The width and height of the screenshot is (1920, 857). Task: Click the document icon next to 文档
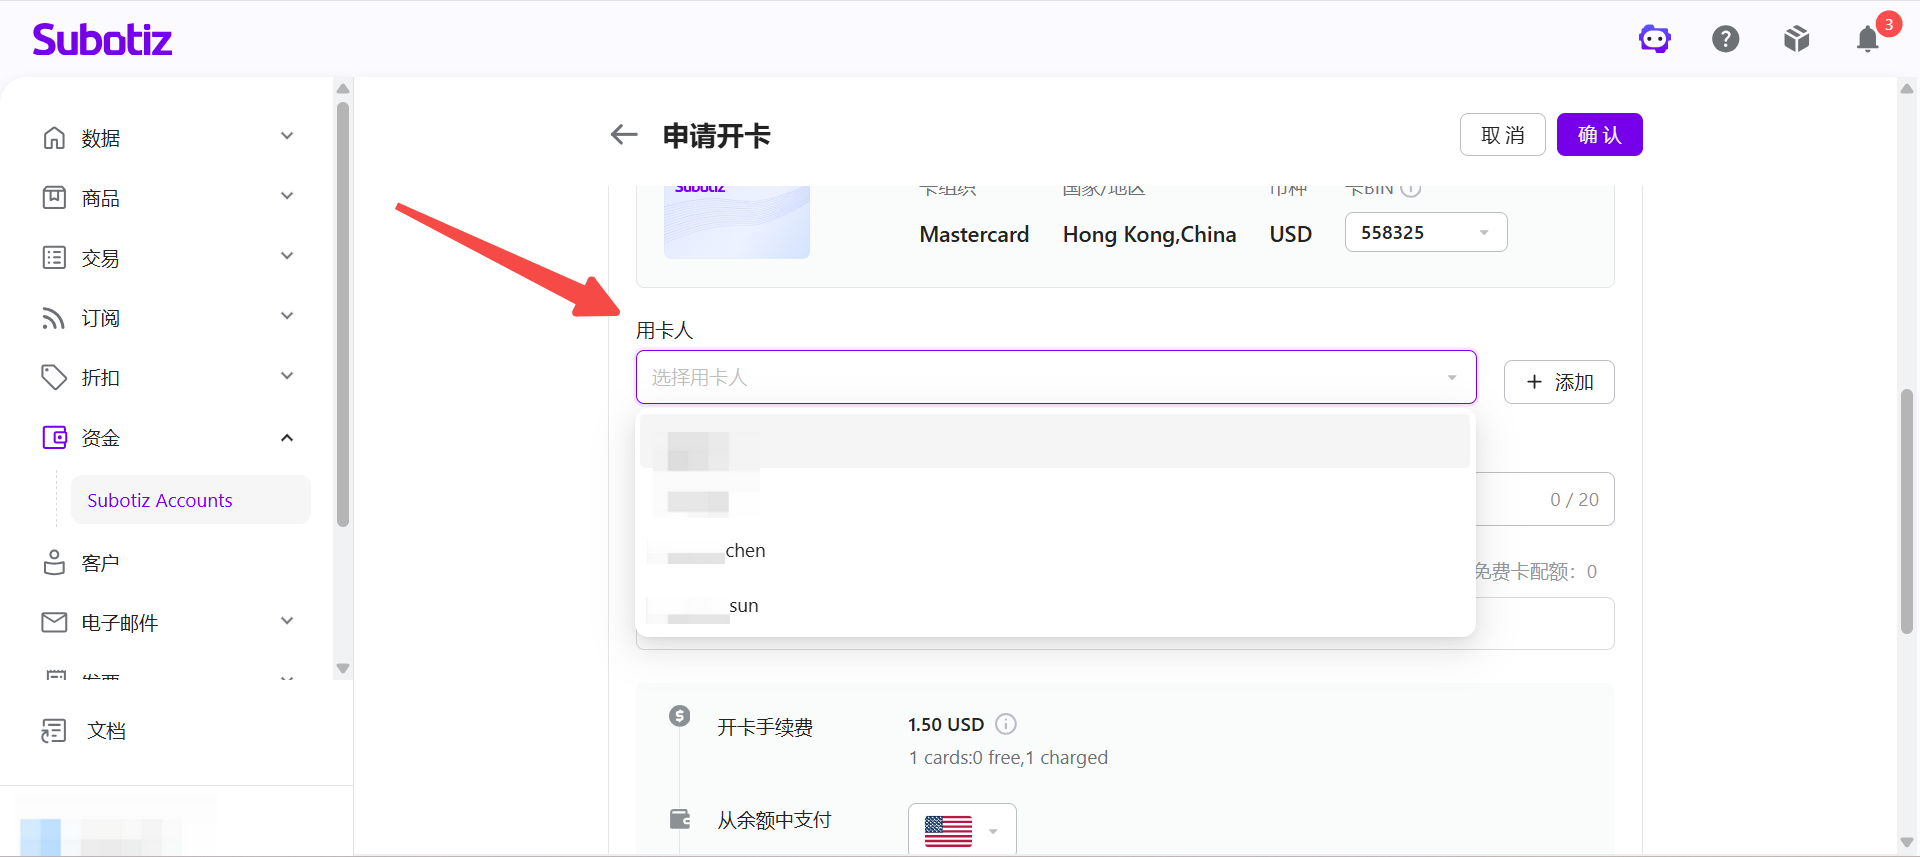coord(54,731)
